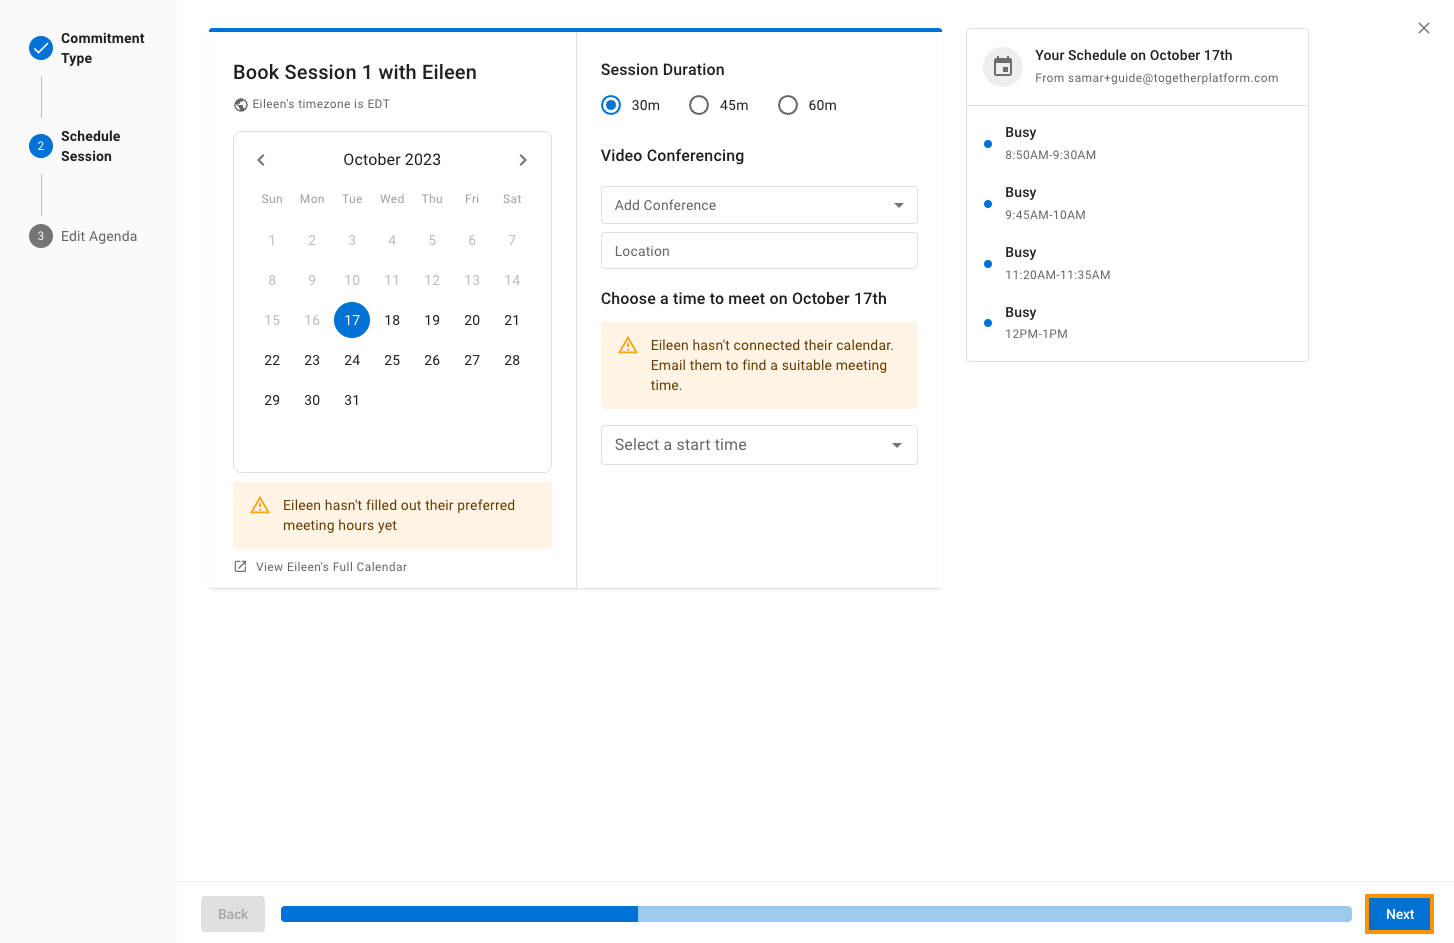Select October 28 on the calendar
1454x943 pixels.
point(512,360)
